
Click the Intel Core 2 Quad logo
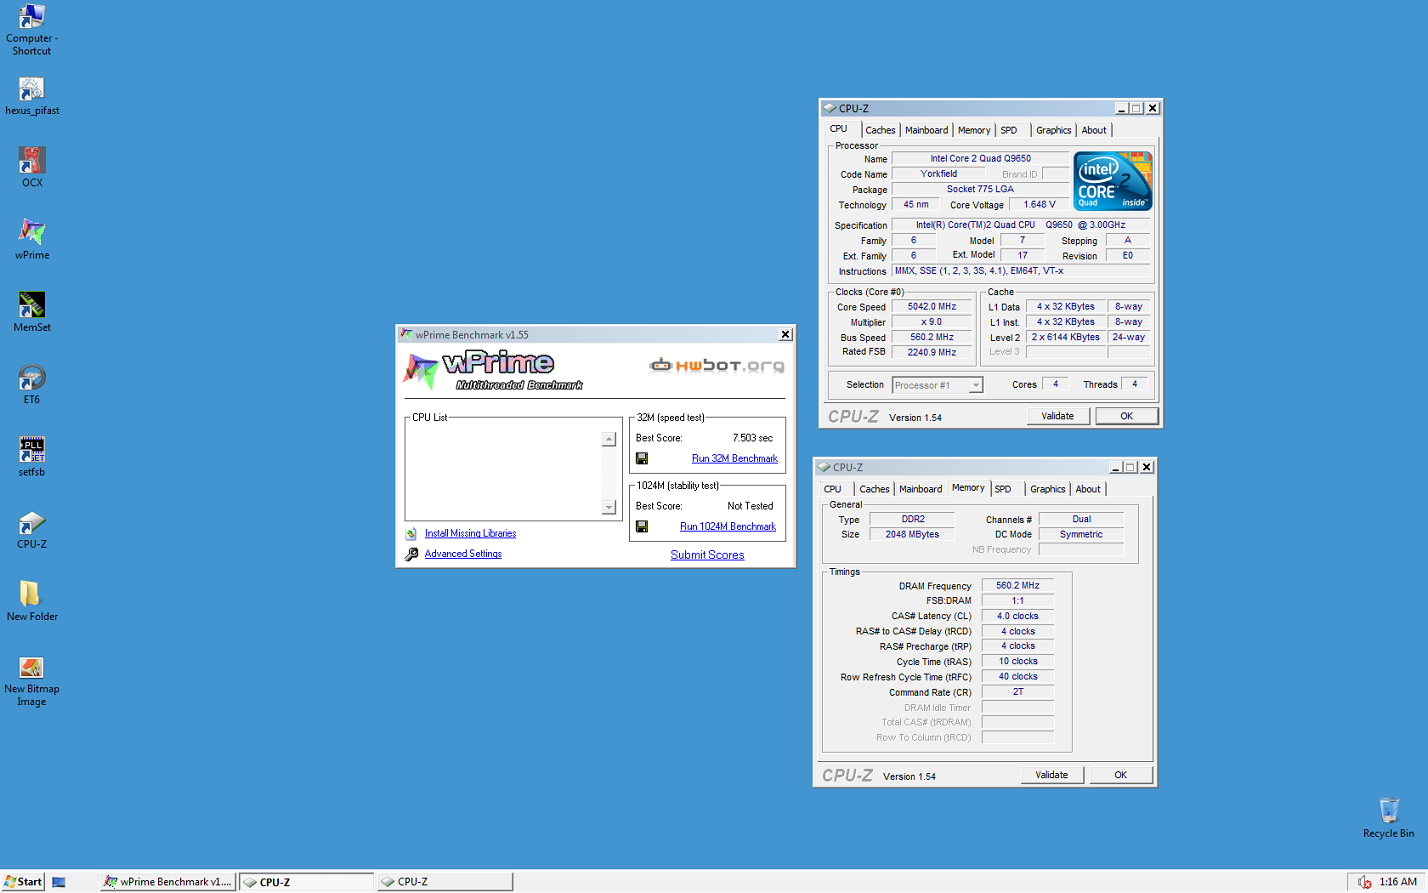(1112, 181)
